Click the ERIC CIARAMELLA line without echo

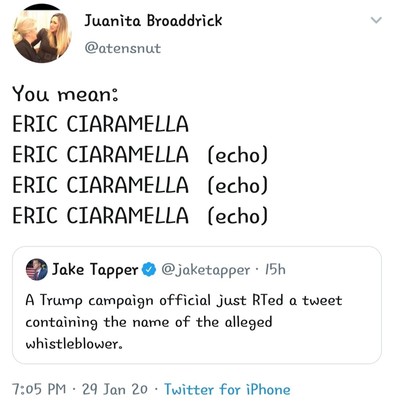pyautogui.click(x=100, y=124)
